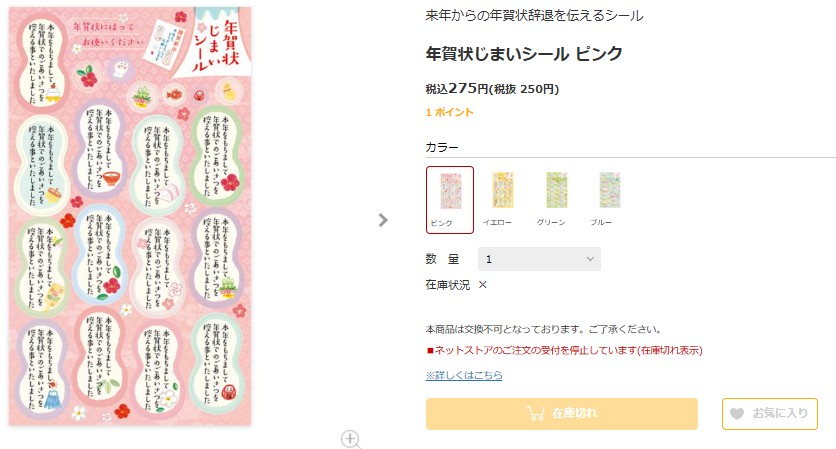This screenshot has height=449, width=836.
Task: Click the main pink sticker sheet image
Action: (x=131, y=216)
